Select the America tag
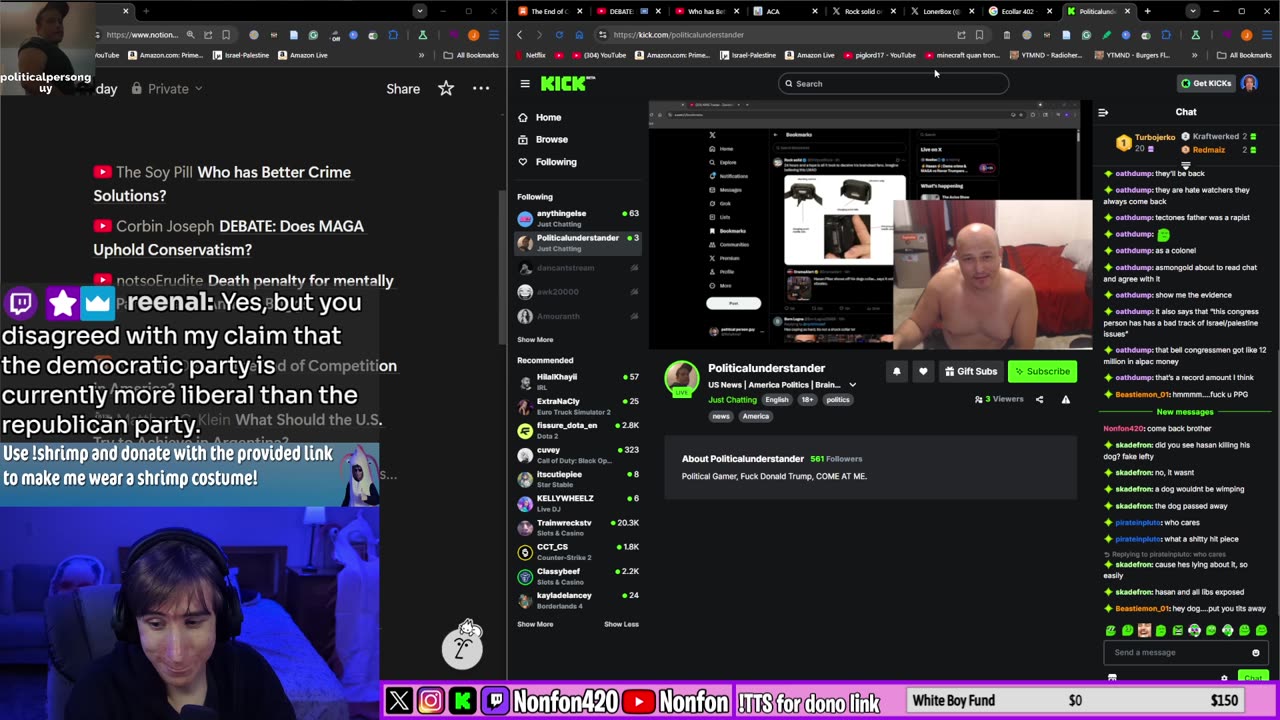The width and height of the screenshot is (1280, 720). 756,416
